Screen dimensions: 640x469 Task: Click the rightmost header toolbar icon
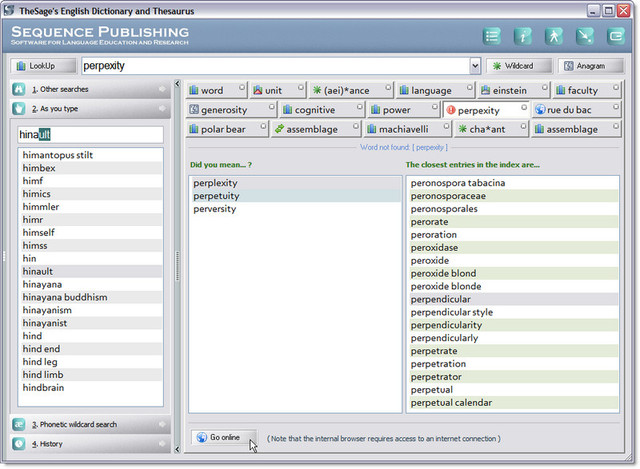[616, 36]
